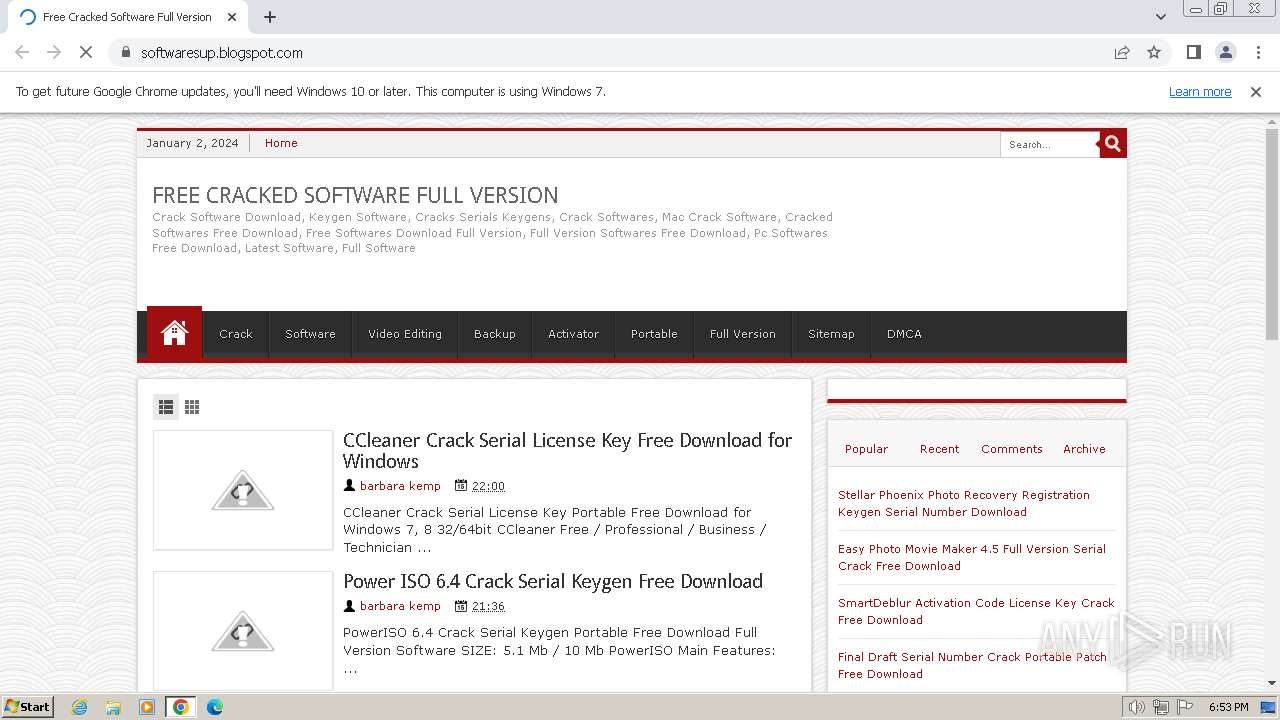Click the page vertical scrollbar thumb

(1272, 235)
